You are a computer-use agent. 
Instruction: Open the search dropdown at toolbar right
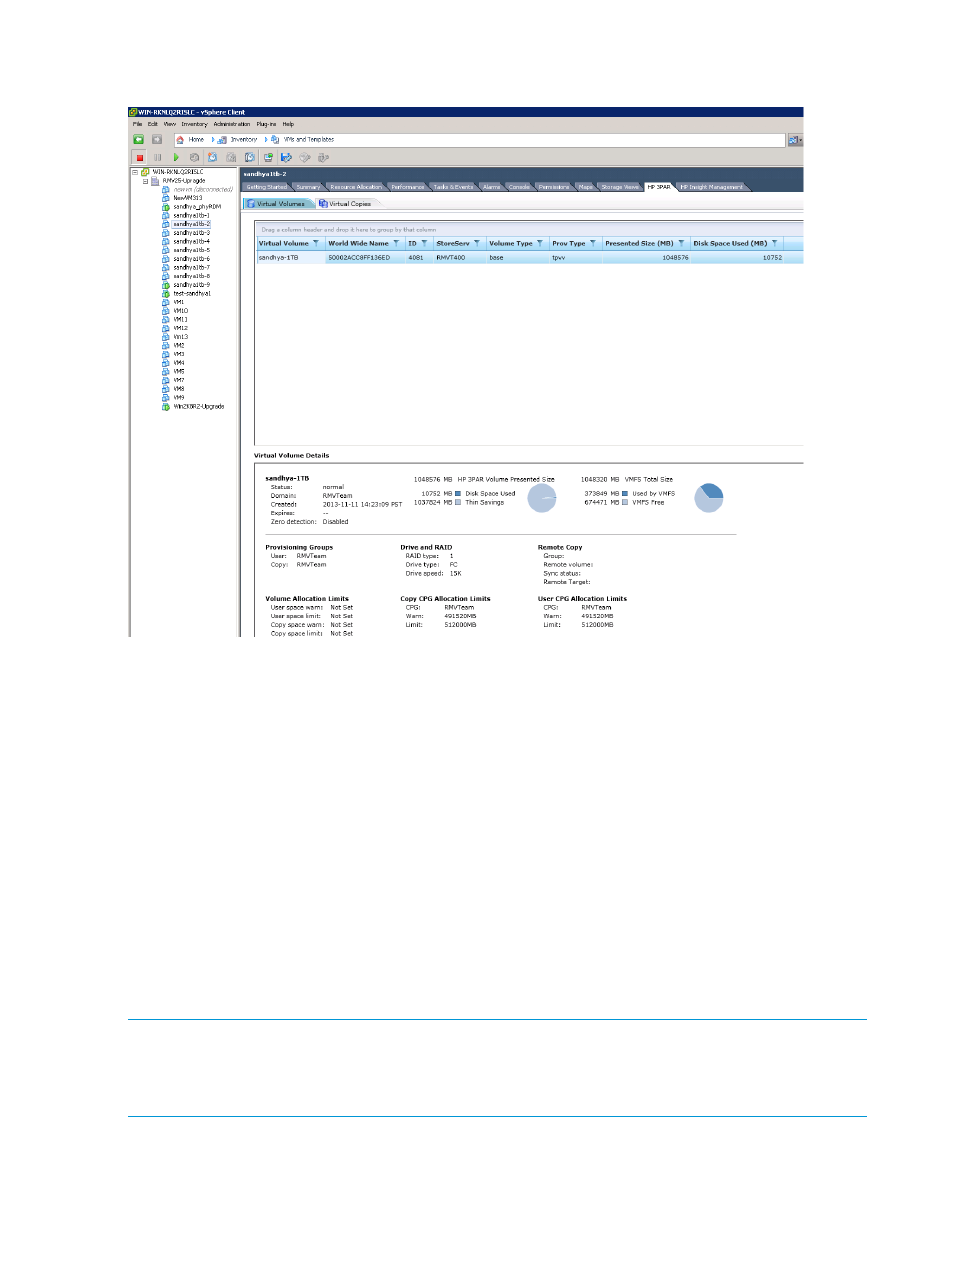point(796,140)
